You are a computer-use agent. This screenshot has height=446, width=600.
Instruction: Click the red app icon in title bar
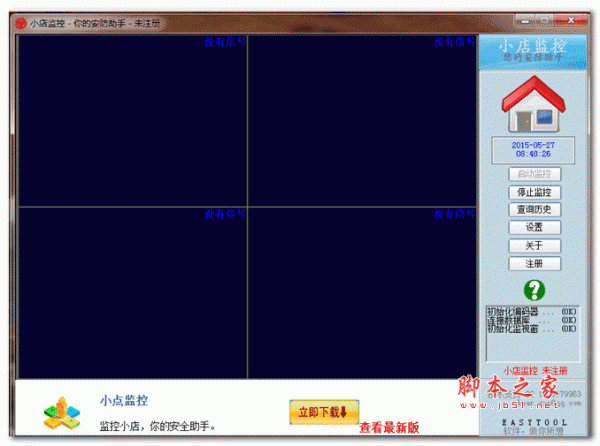(x=21, y=24)
